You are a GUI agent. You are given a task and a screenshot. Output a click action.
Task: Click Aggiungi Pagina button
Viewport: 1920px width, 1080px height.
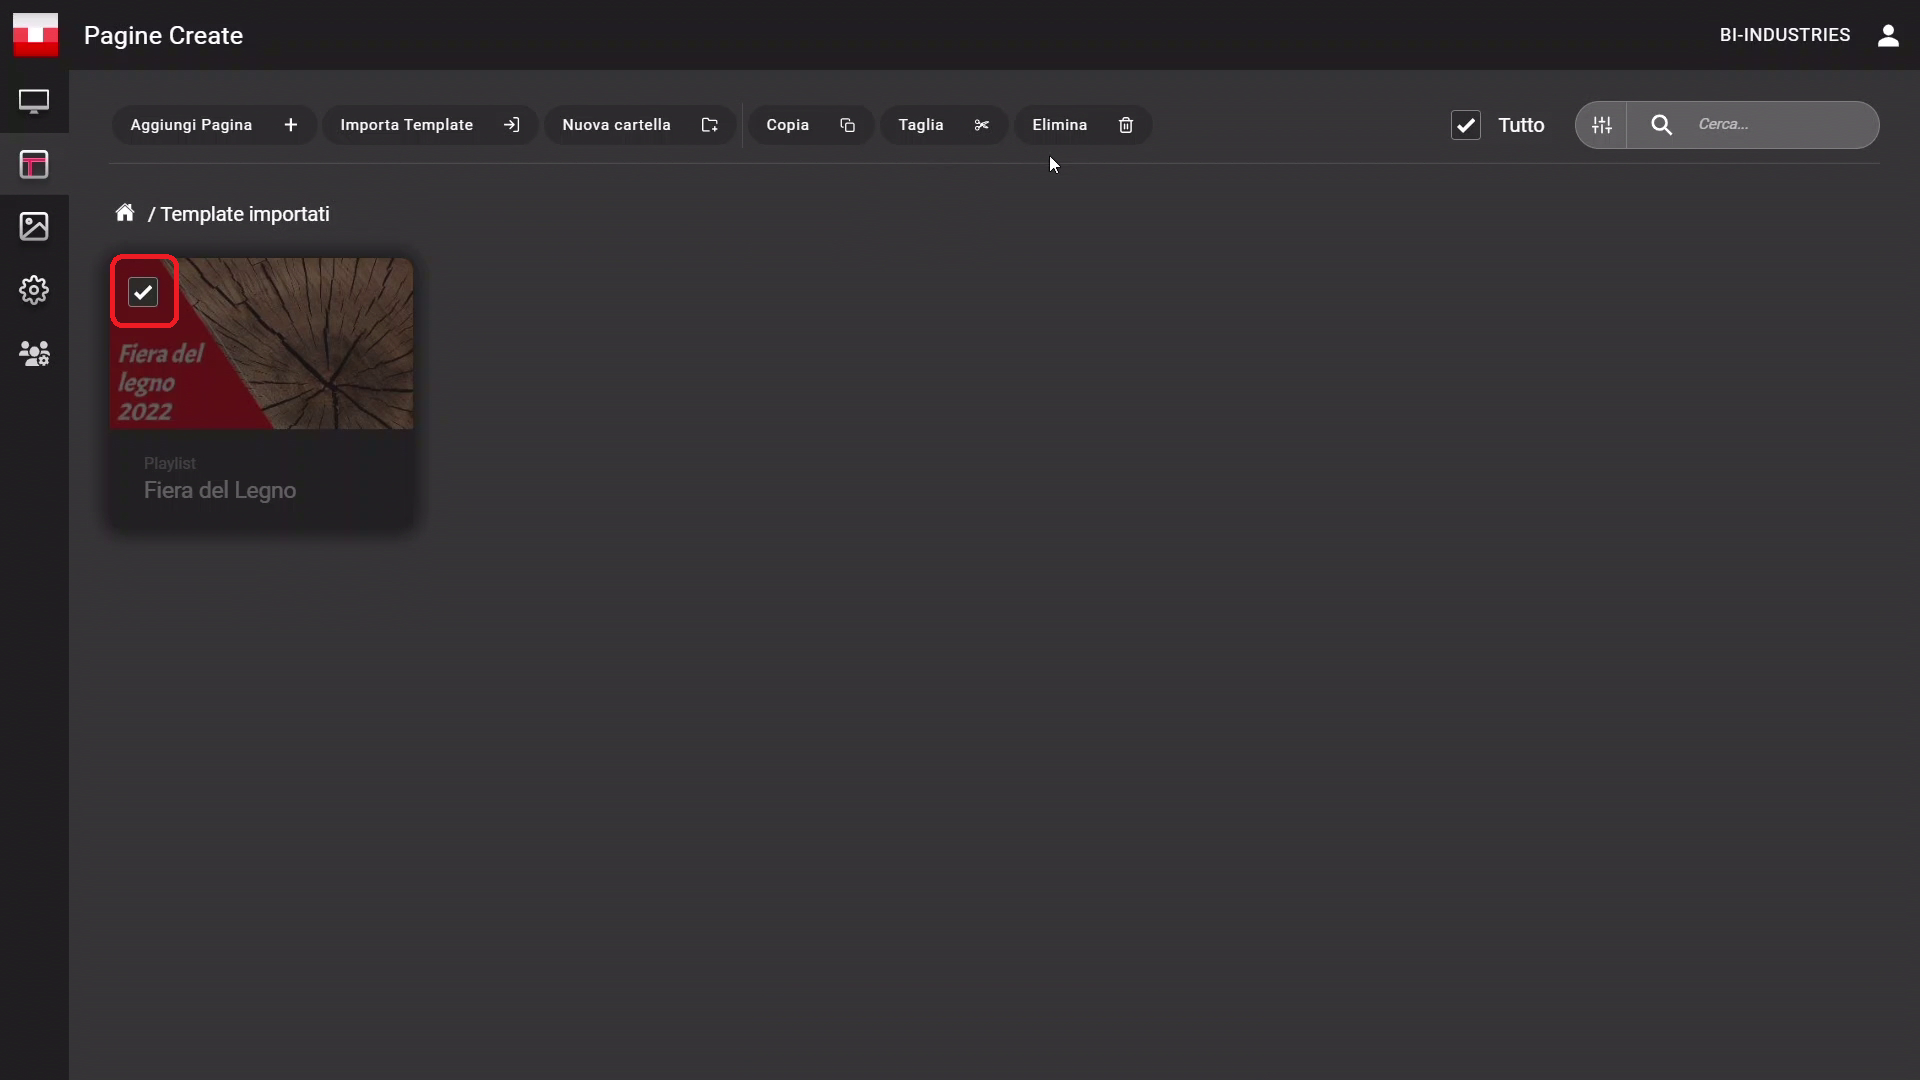click(213, 125)
